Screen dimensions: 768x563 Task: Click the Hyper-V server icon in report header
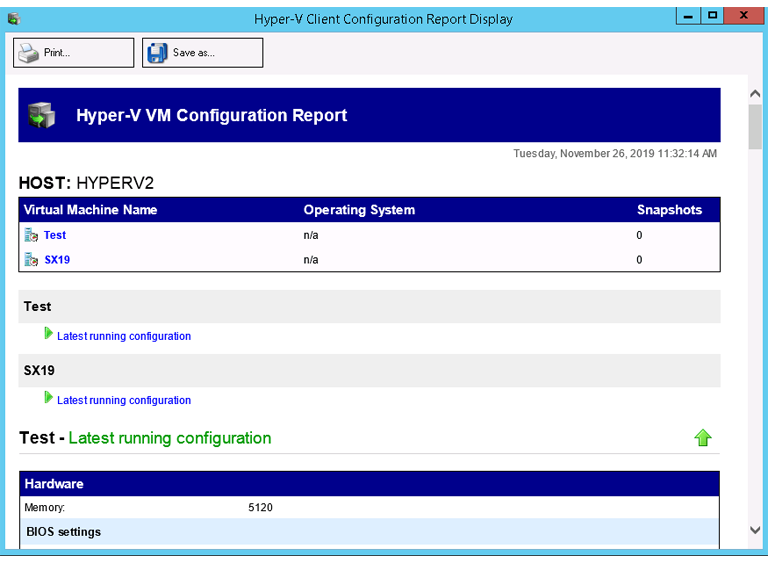pos(42,115)
